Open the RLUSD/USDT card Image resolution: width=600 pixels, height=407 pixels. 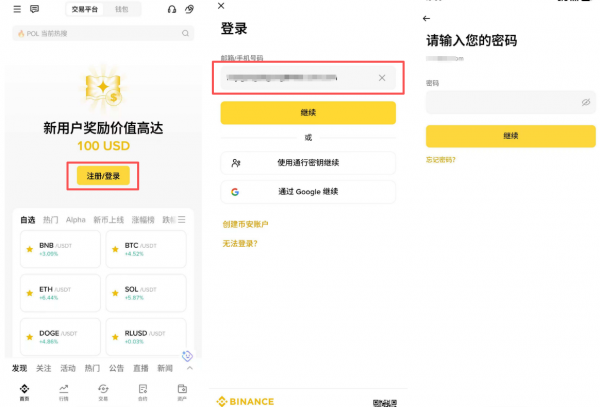point(146,337)
